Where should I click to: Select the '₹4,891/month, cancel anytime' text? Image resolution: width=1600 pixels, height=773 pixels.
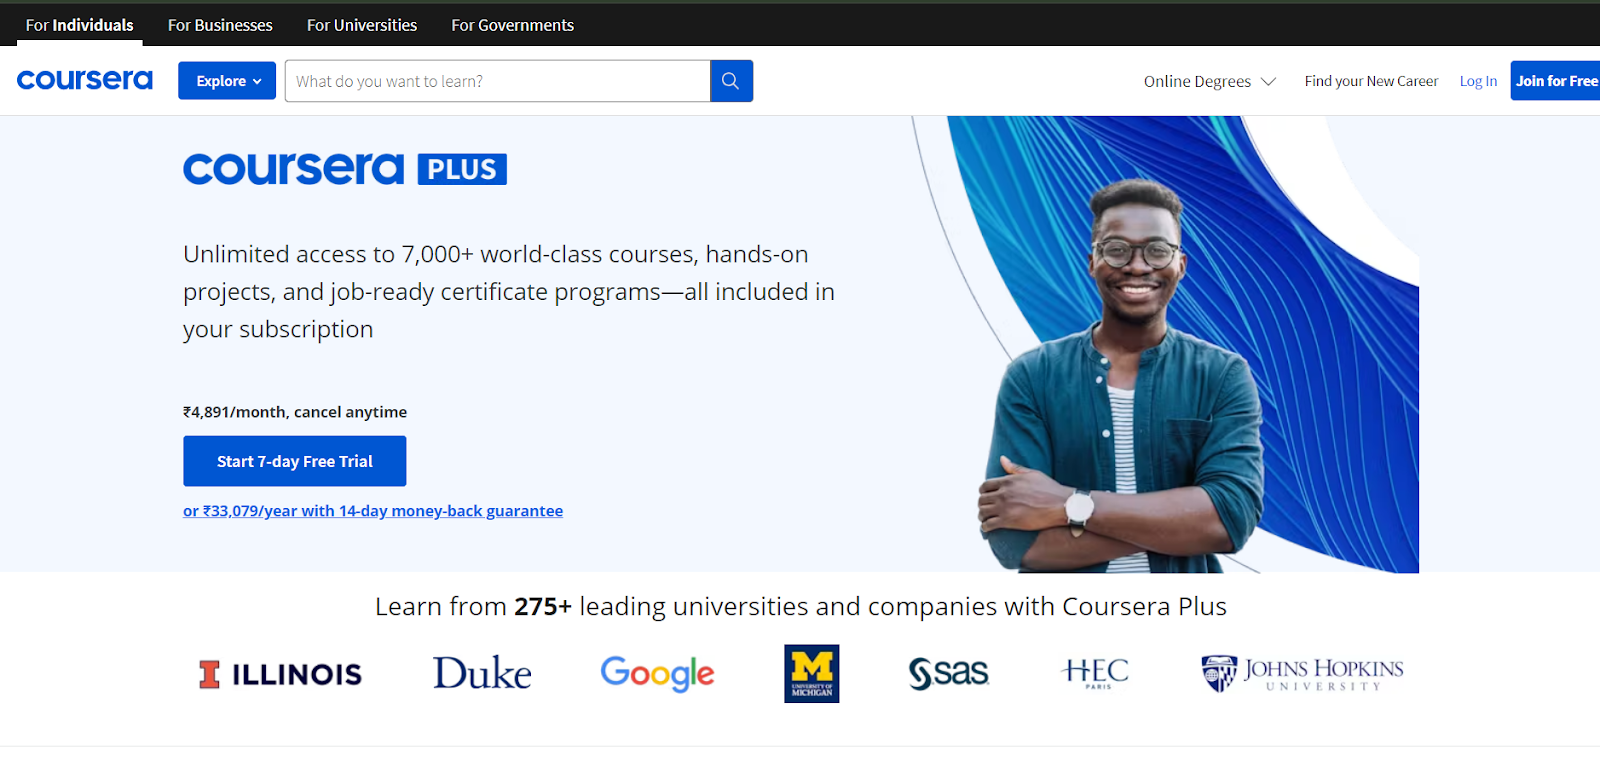point(295,412)
